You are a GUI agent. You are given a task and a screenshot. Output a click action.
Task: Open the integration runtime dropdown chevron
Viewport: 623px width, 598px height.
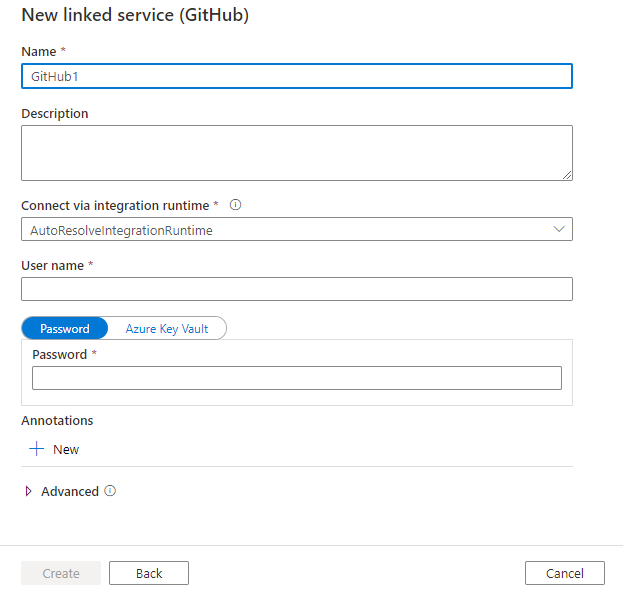(558, 229)
